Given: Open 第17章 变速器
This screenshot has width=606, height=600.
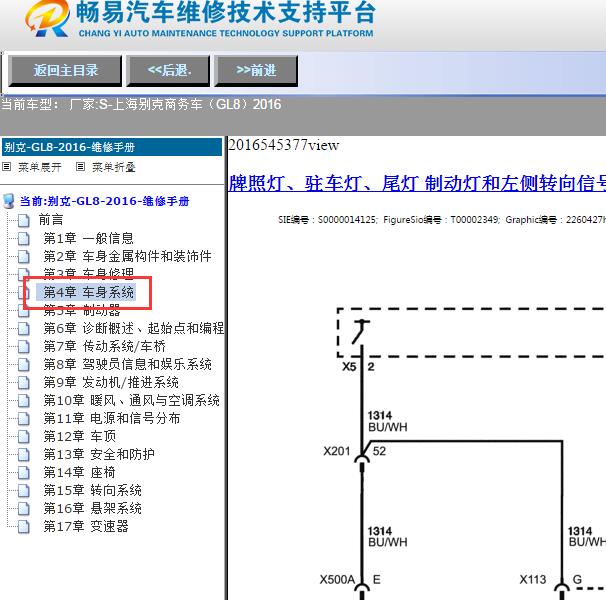Looking at the screenshot, I should coord(86,527).
